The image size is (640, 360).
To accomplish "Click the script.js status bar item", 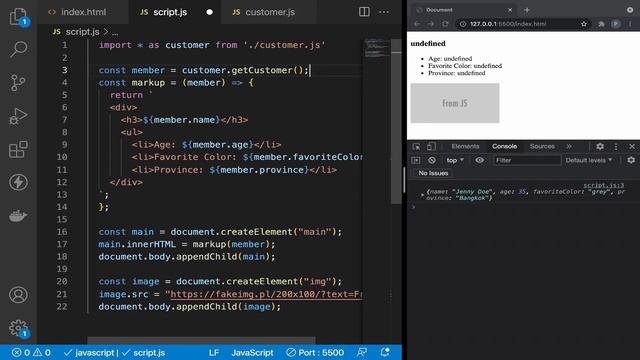I will 144,352.
